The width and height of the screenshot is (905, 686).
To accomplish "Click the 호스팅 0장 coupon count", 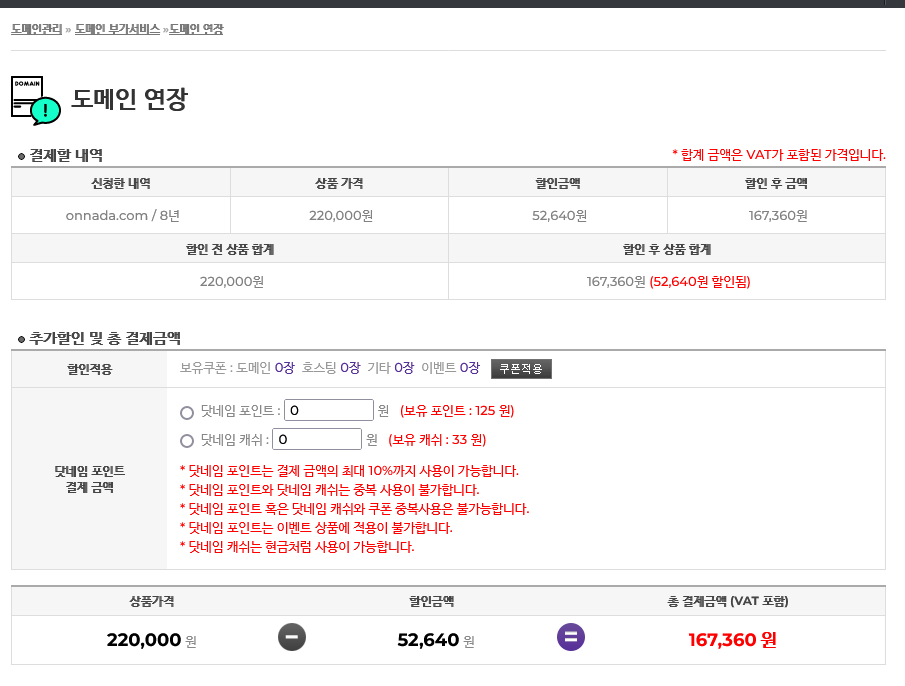I will click(331, 368).
